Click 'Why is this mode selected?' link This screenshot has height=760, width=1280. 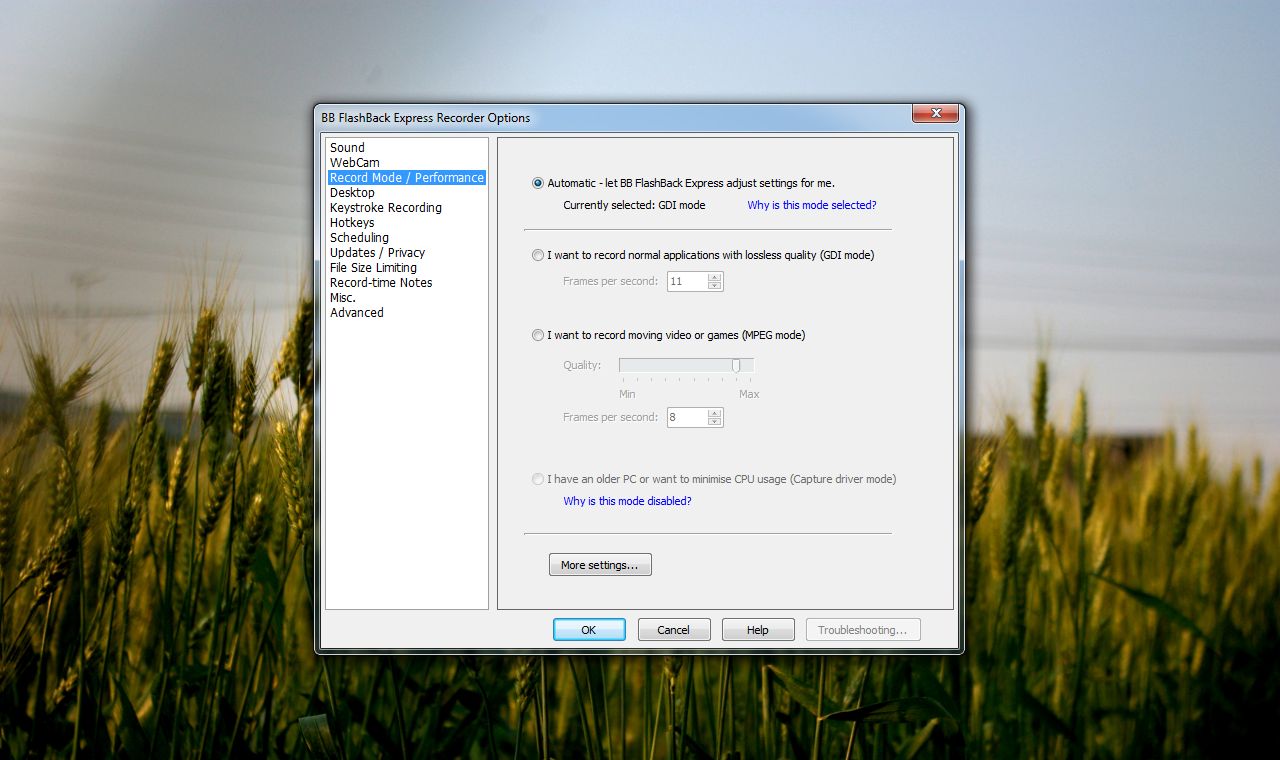point(811,205)
